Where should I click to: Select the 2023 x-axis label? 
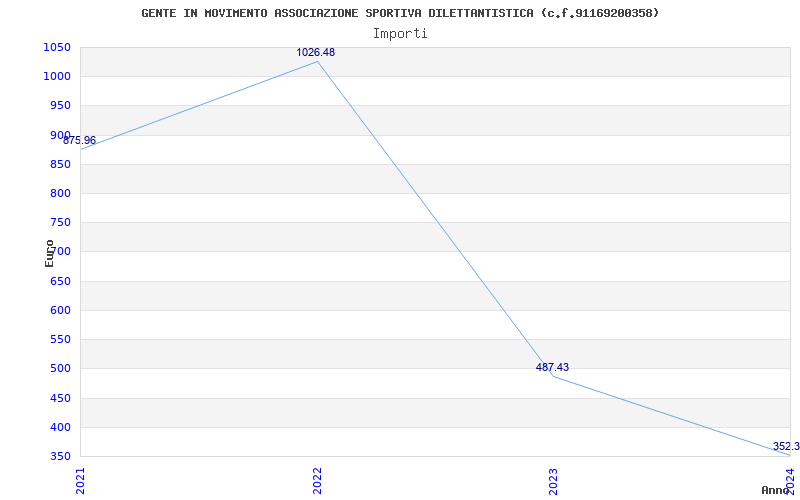pyautogui.click(x=554, y=482)
